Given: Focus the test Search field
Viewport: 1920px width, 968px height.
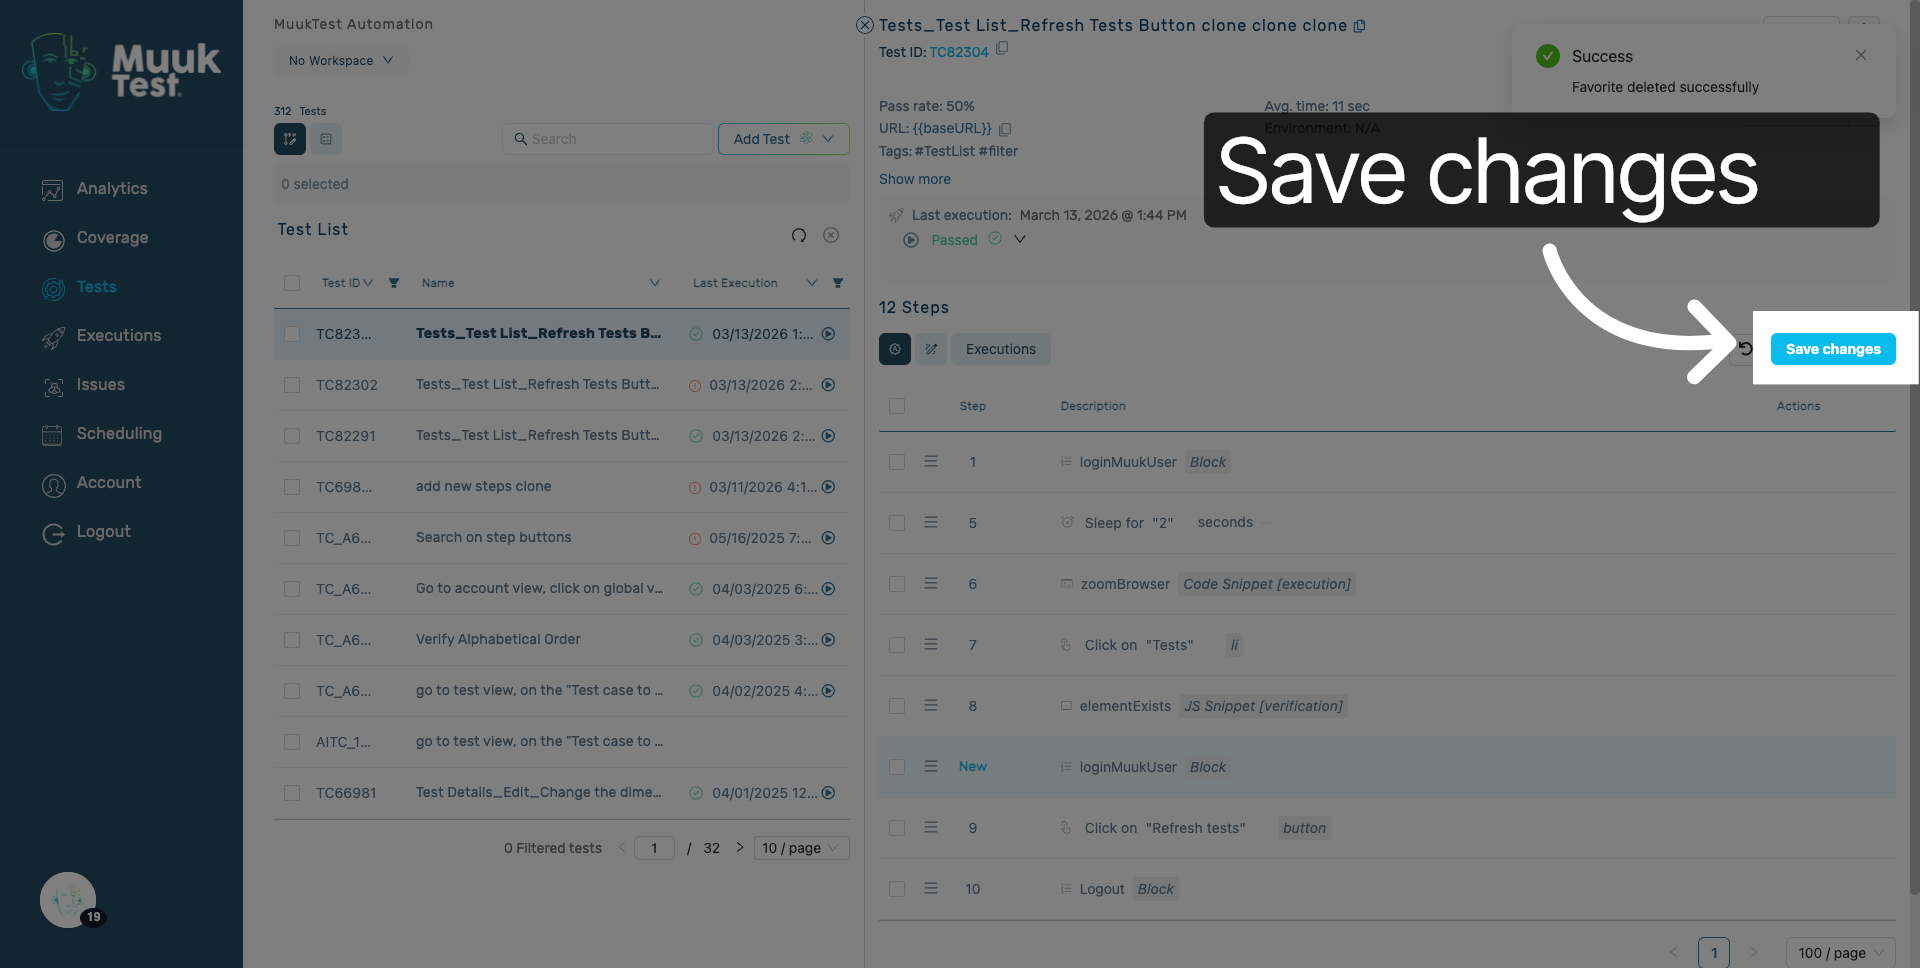Looking at the screenshot, I should click(610, 139).
